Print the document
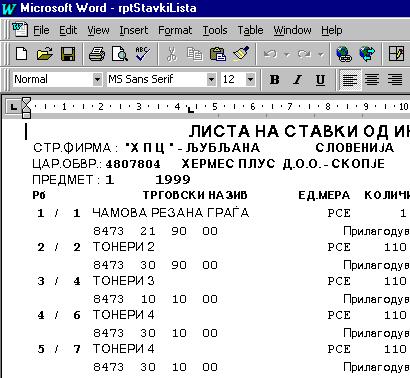 (97, 54)
